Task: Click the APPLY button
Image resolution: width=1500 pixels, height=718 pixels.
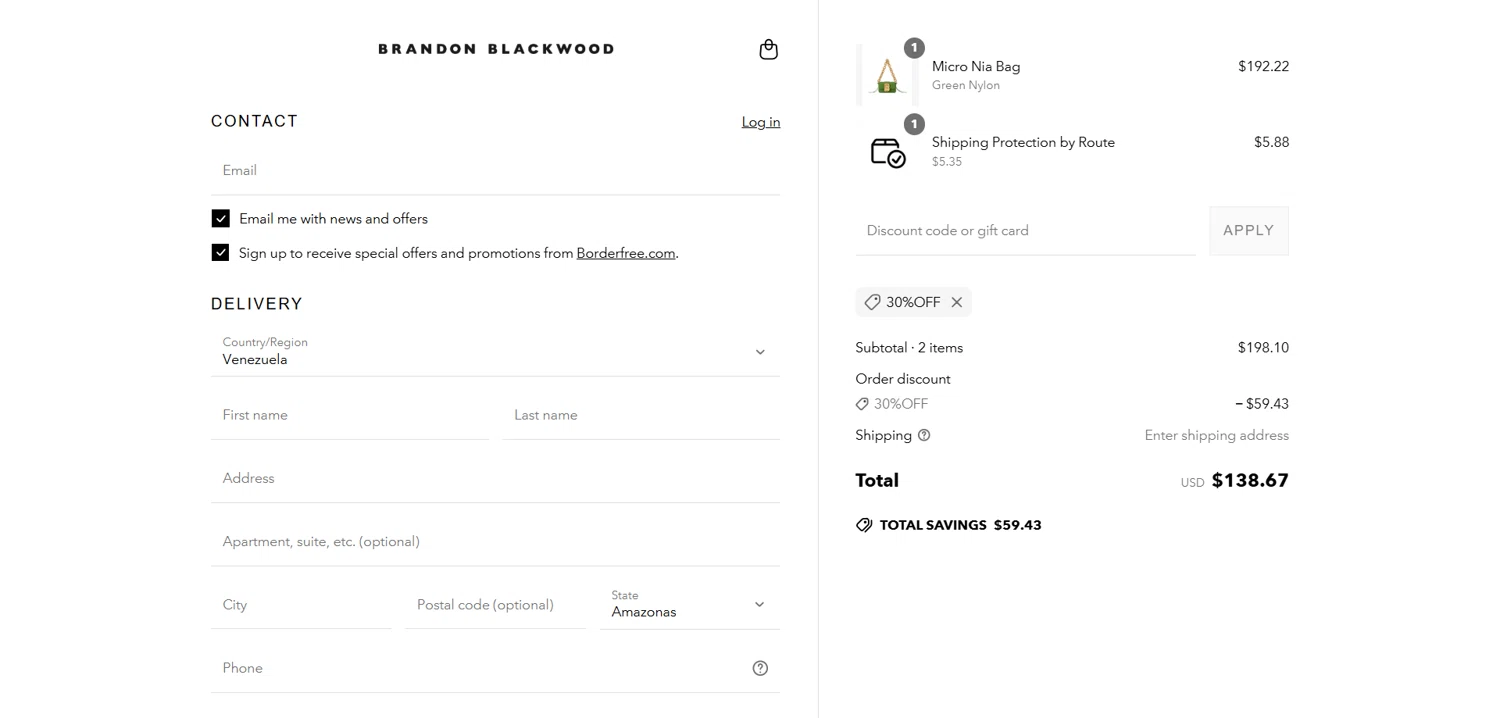Action: pyautogui.click(x=1249, y=231)
